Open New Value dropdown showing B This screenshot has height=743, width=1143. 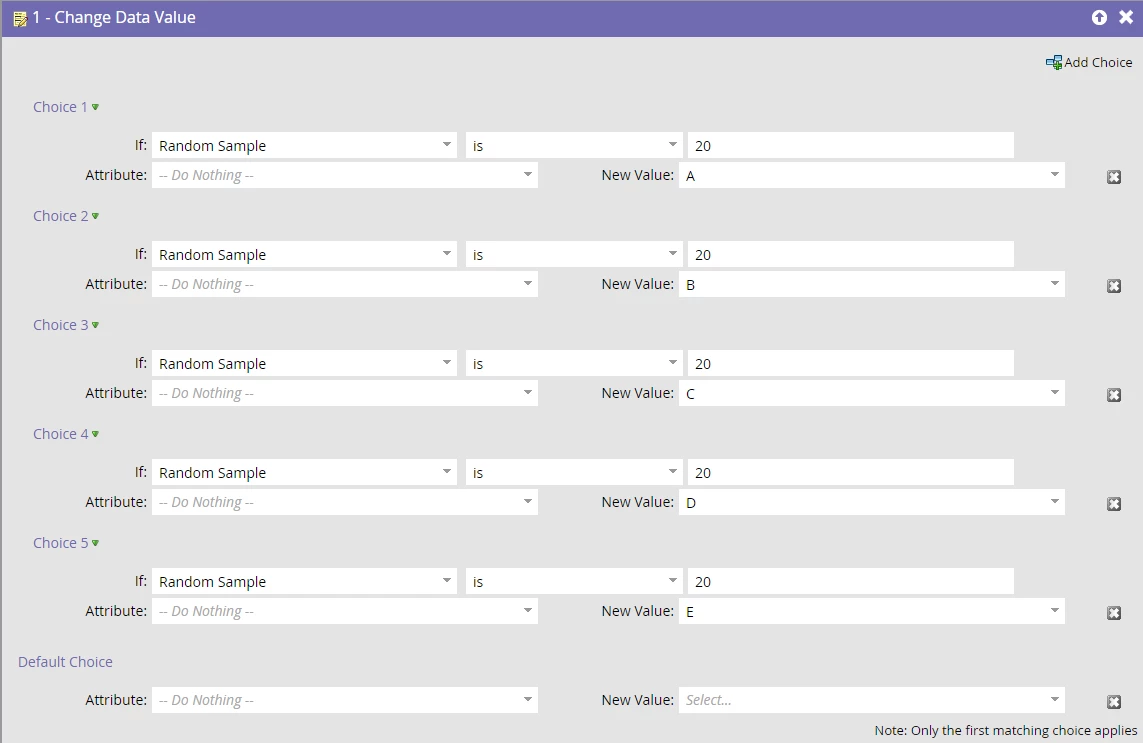[x=872, y=284]
